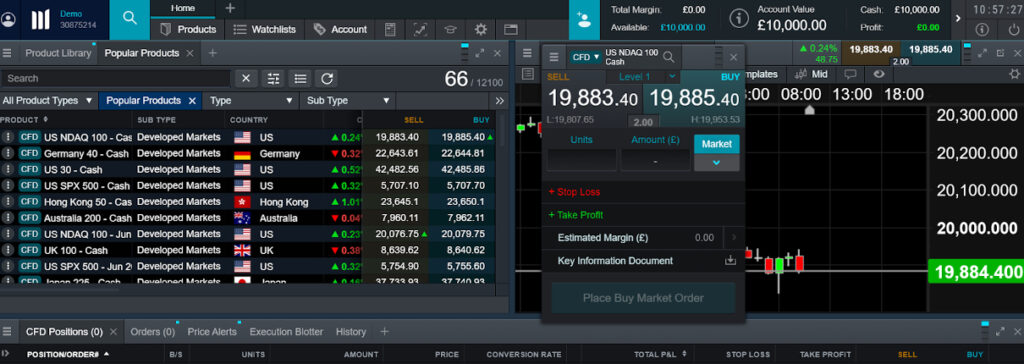Click US 30 - Cash buy price 42,485.86

tap(463, 170)
